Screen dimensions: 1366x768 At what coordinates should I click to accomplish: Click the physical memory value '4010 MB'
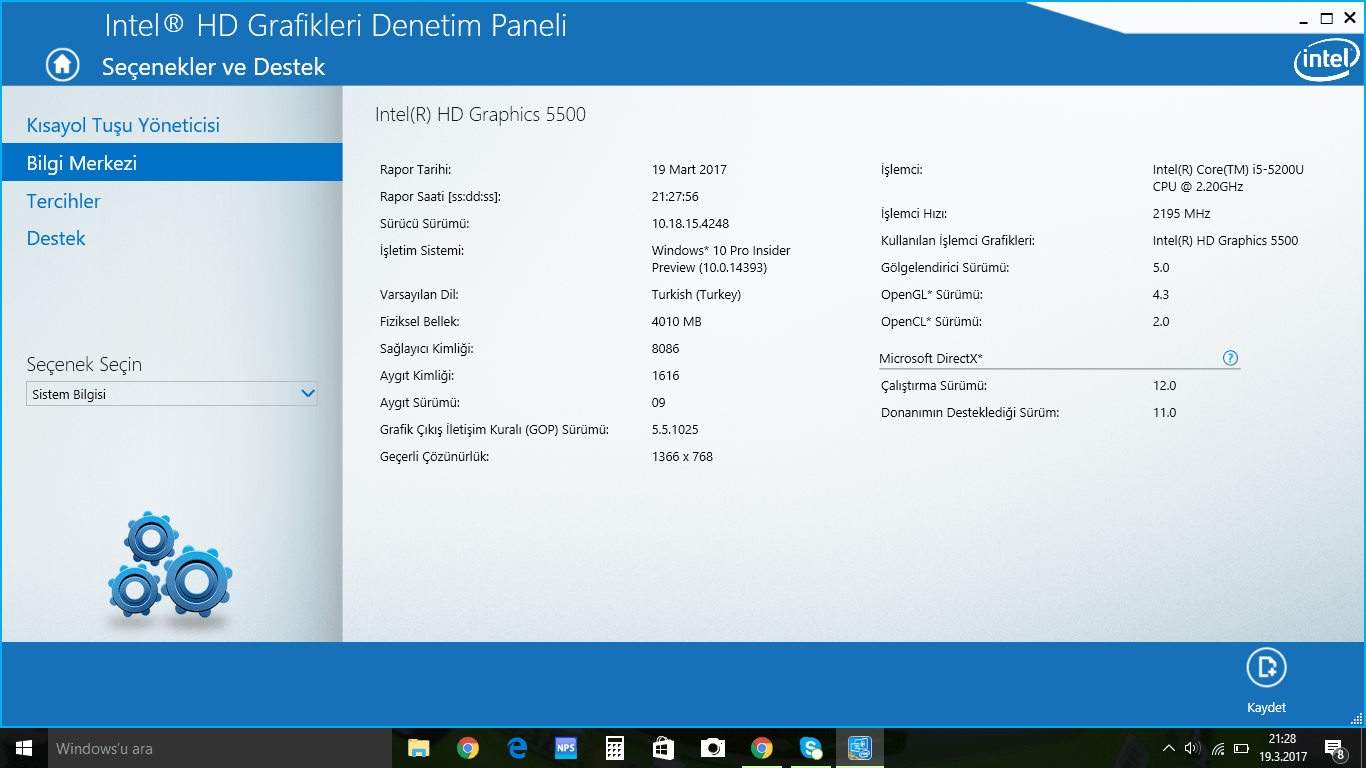pyautogui.click(x=676, y=321)
